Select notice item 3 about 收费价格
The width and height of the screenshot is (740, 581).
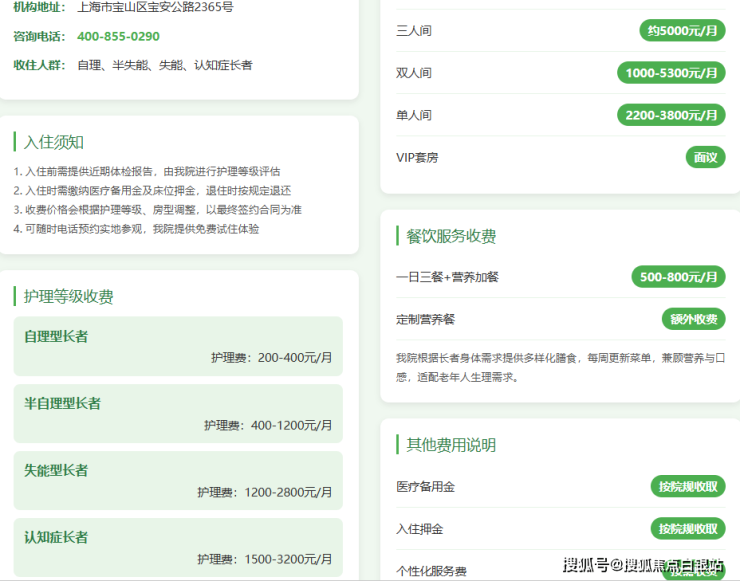point(157,210)
